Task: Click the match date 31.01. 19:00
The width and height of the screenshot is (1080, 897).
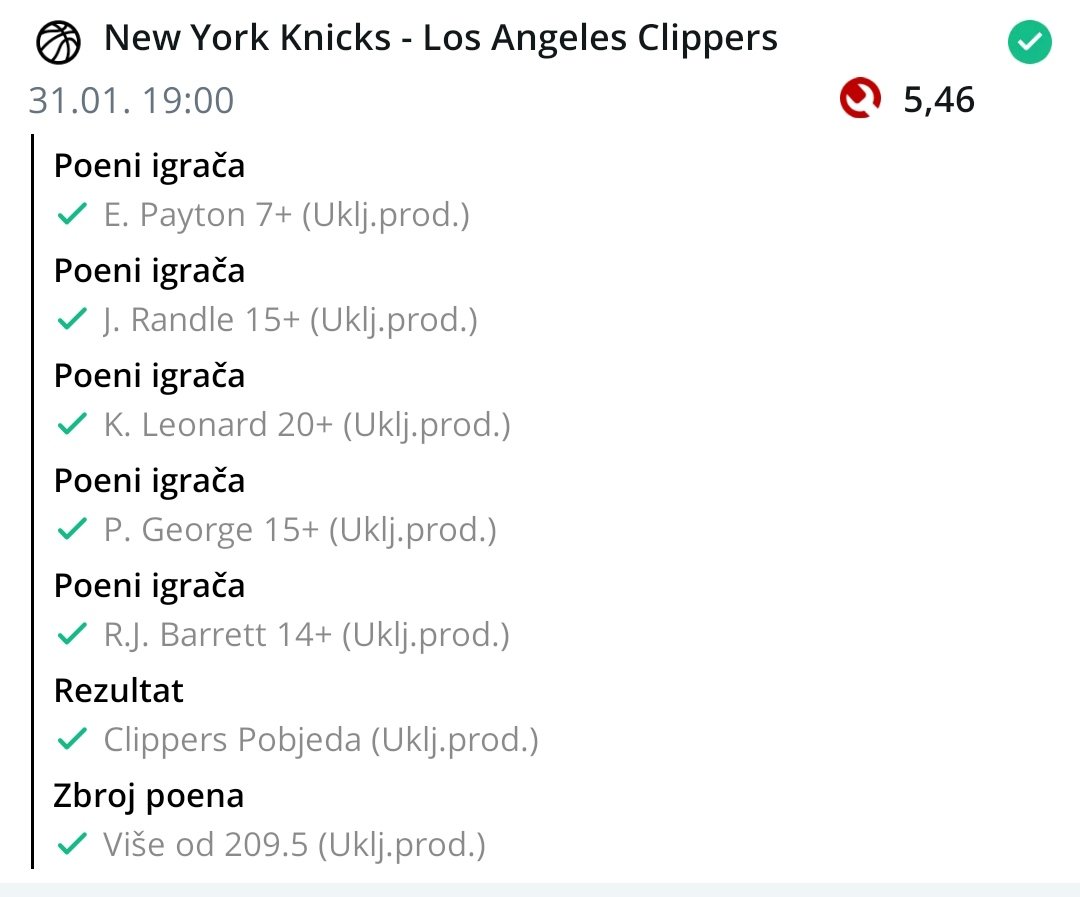Action: 131,100
